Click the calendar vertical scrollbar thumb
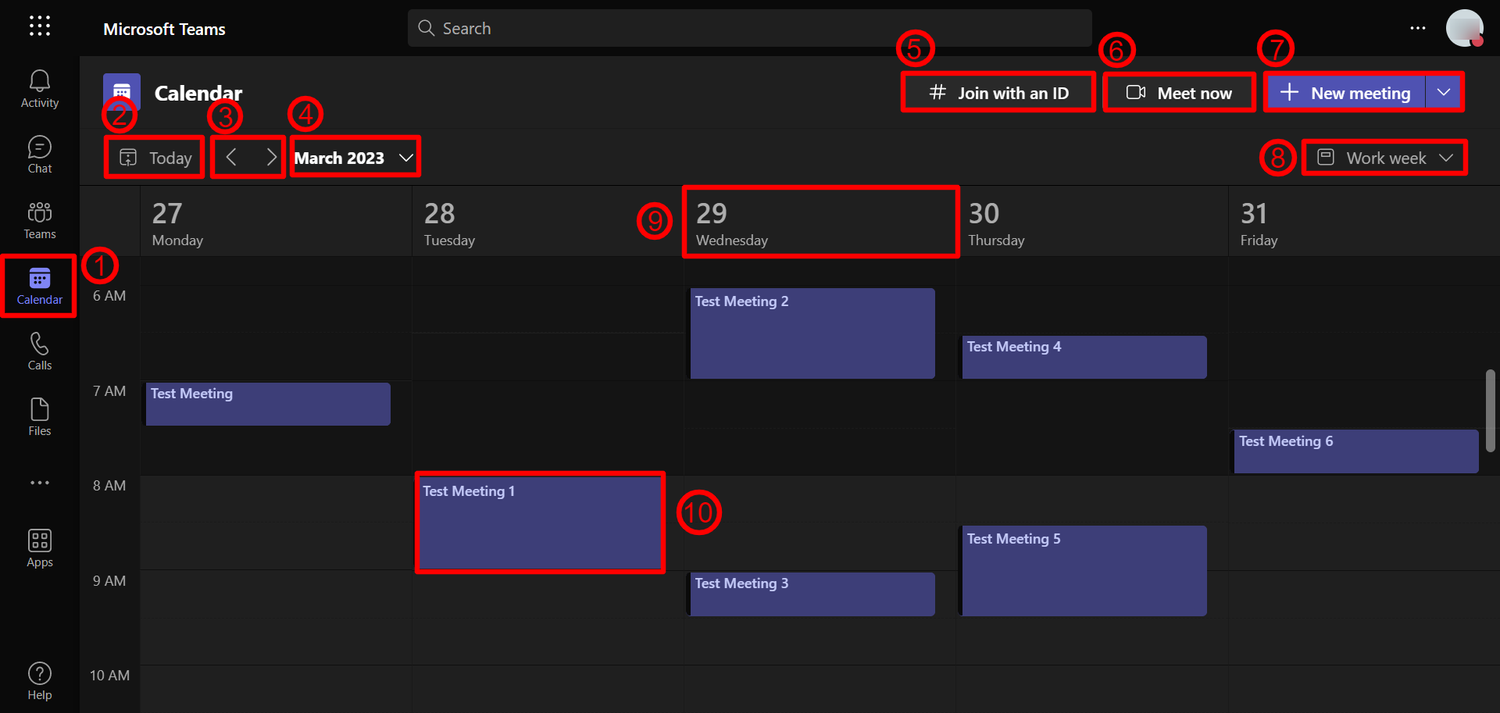 click(x=1490, y=410)
